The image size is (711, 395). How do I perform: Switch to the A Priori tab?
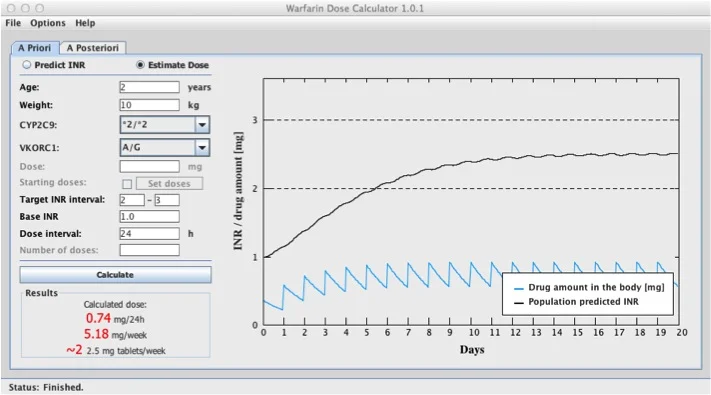(x=34, y=48)
